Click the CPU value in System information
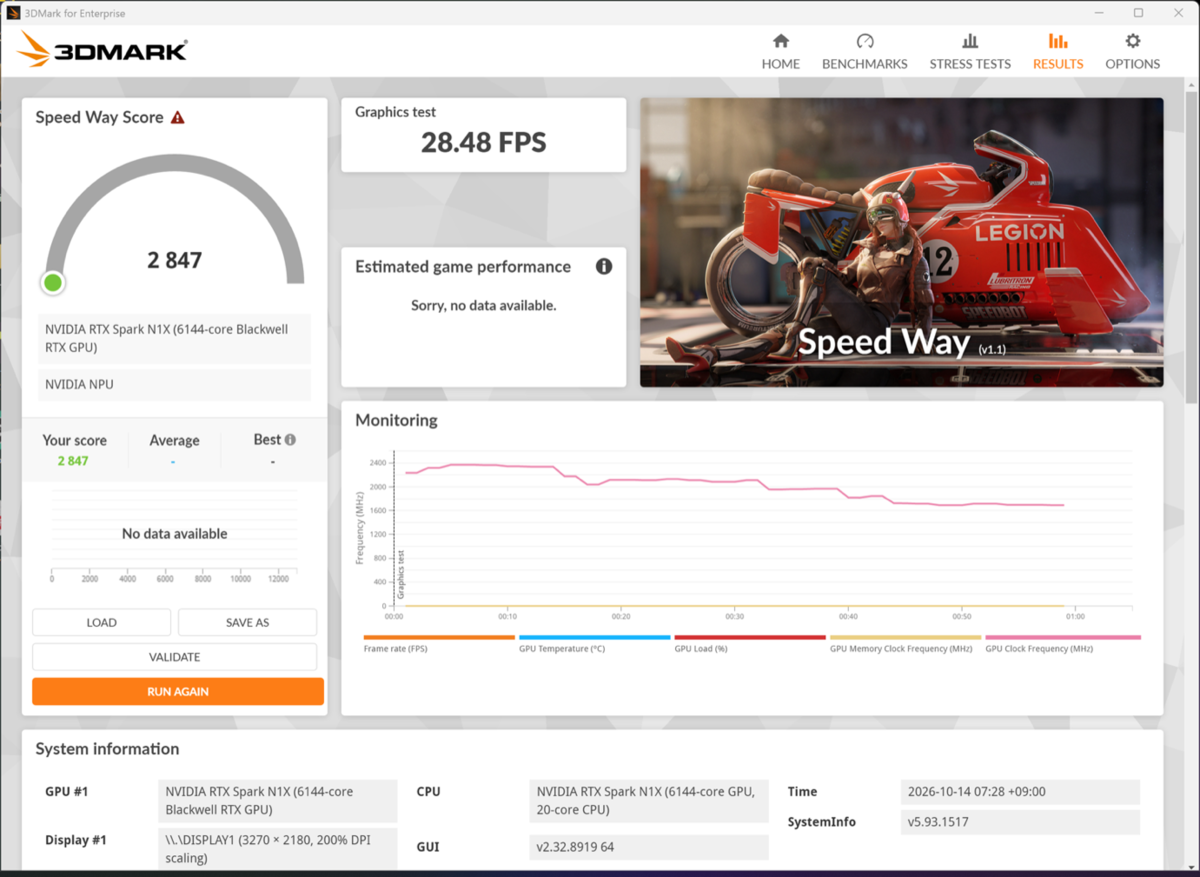 click(x=649, y=800)
